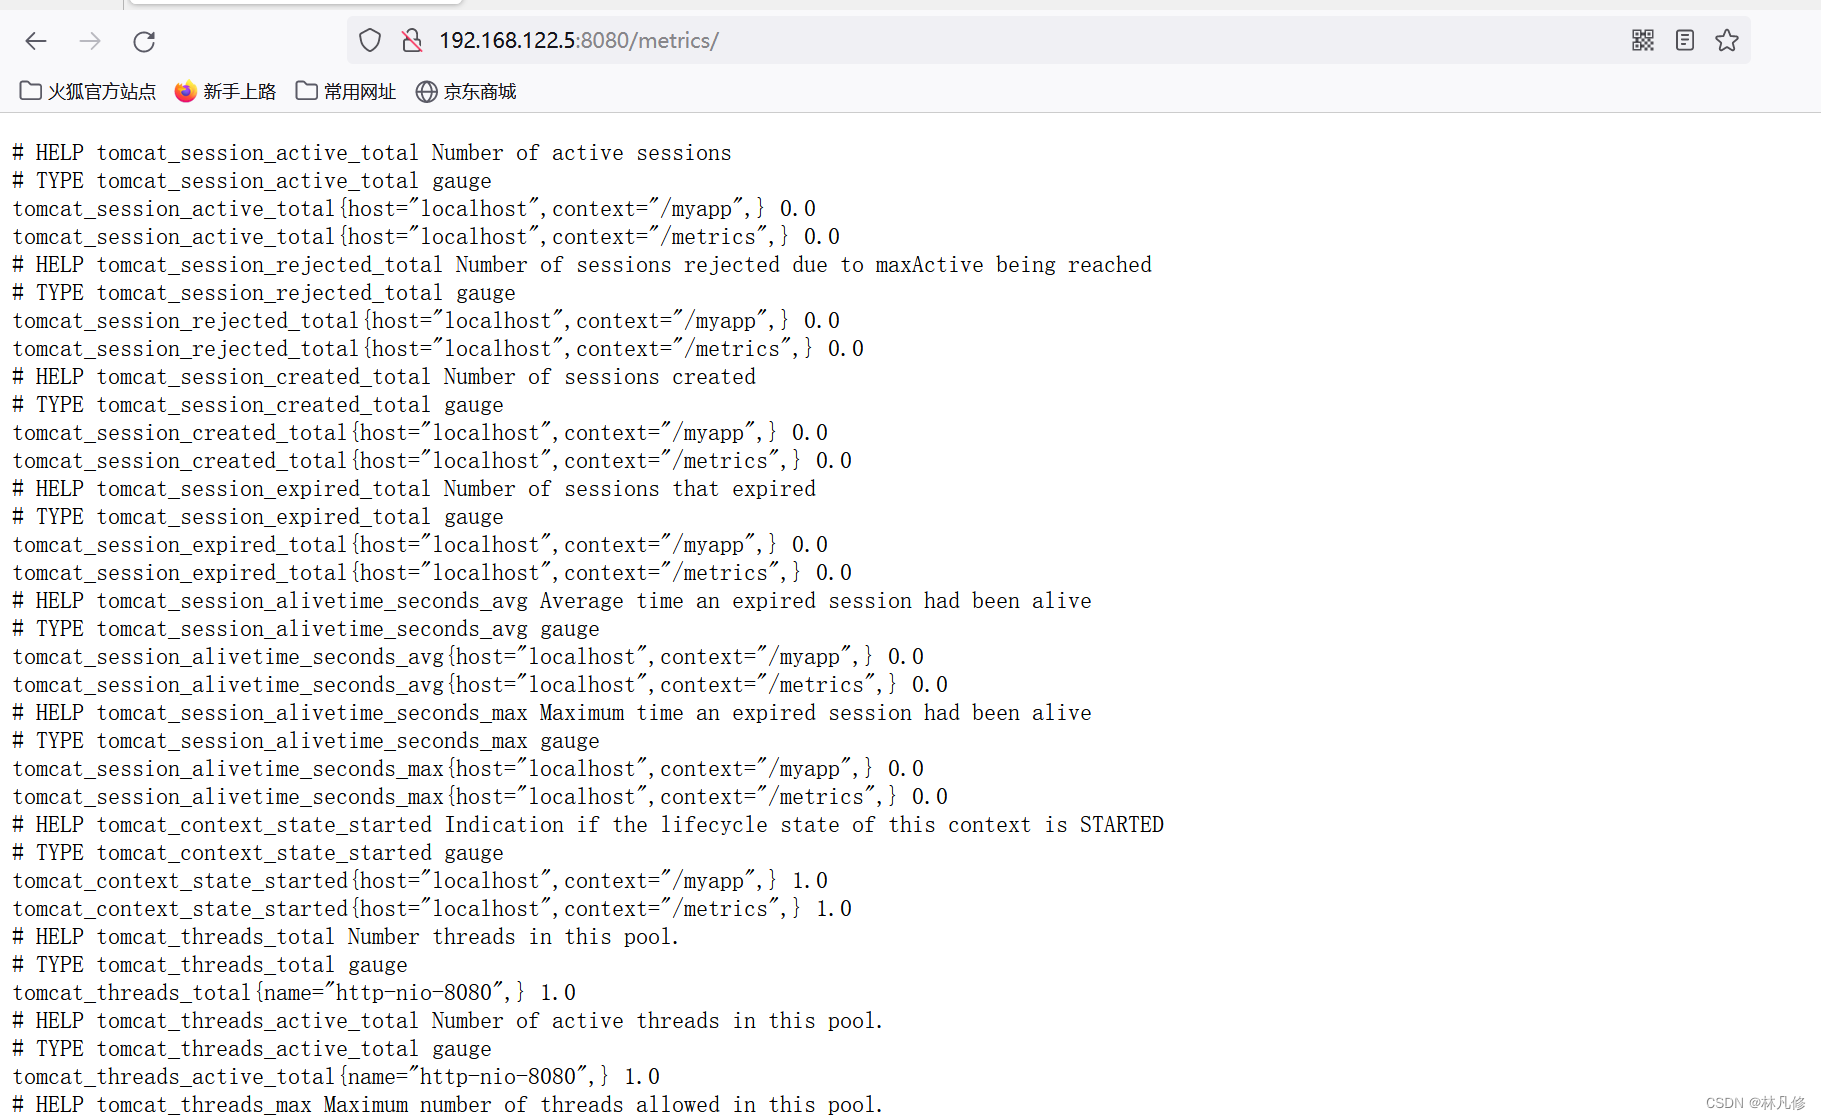Select tomcat_session_alivetime_seconds_avg /metrics value line
Screen dimensions: 1821x1120
pos(480,685)
